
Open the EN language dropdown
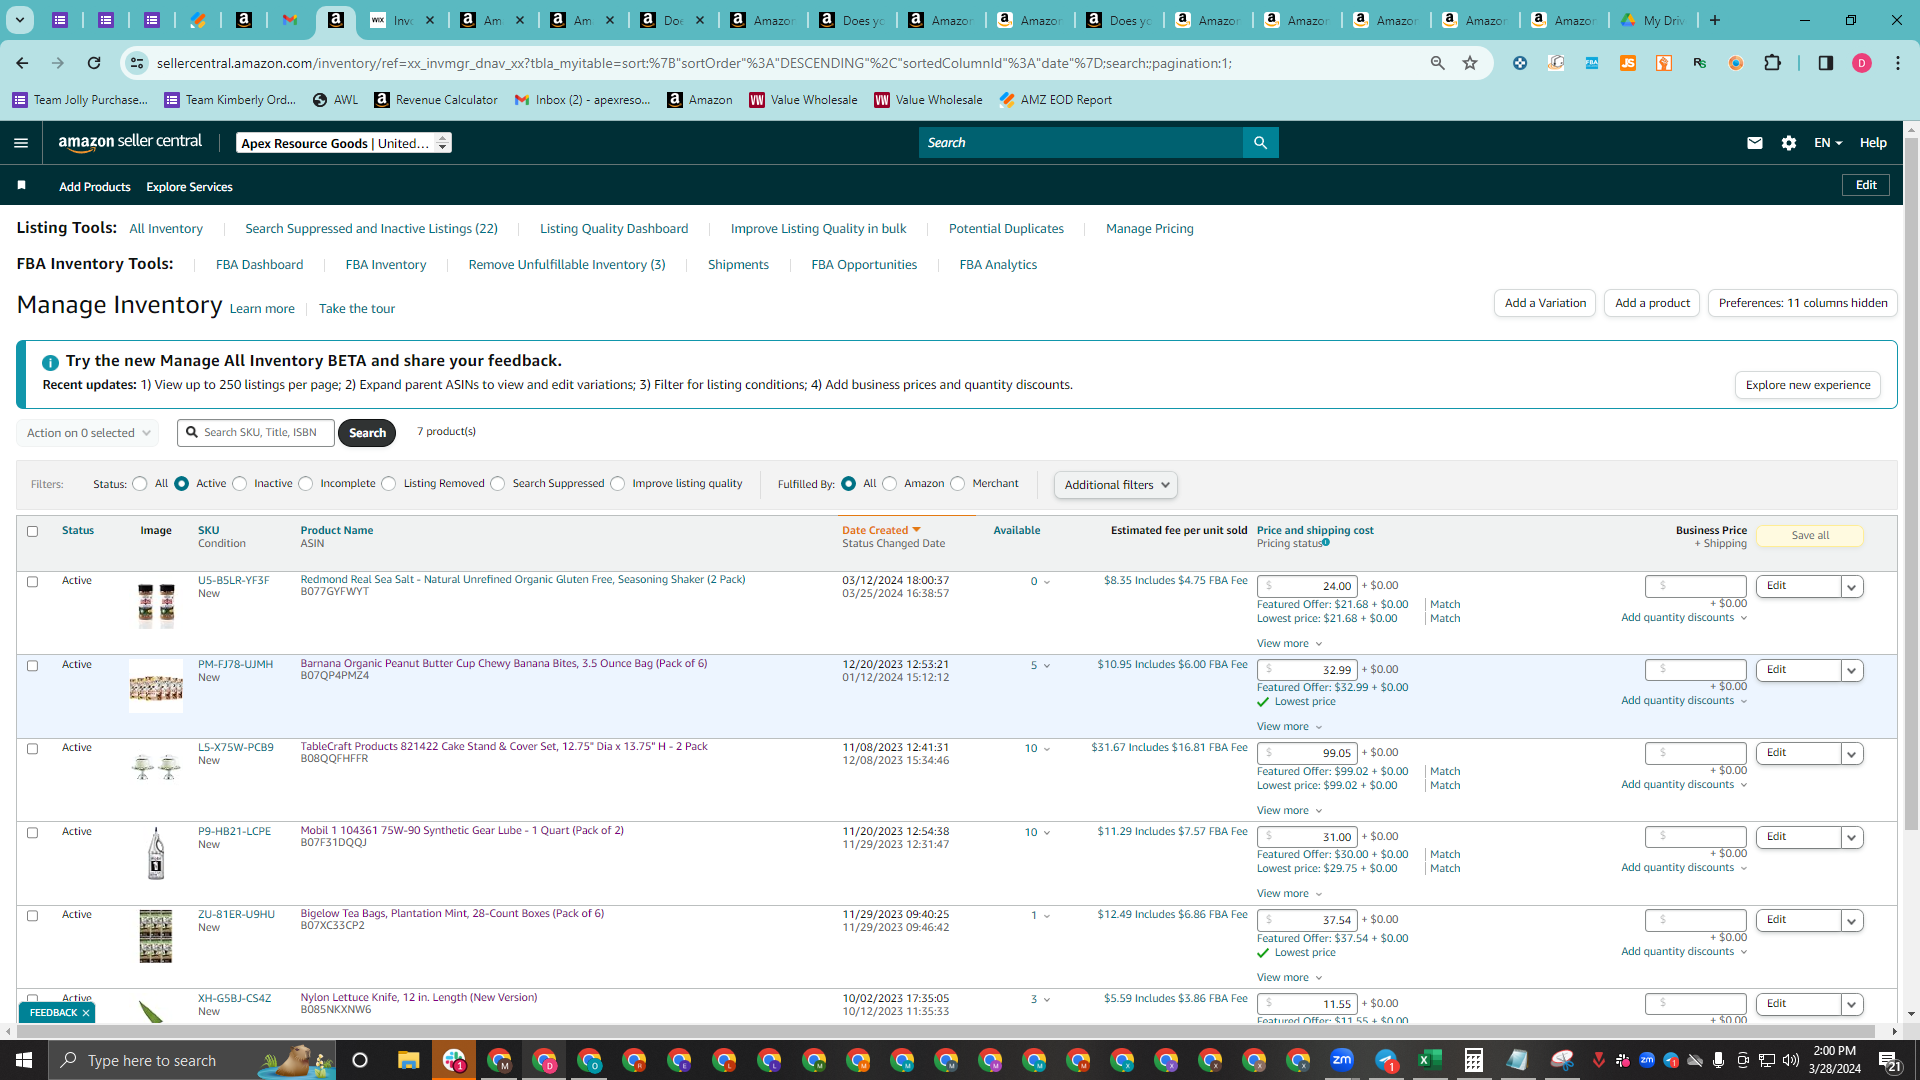1828,143
